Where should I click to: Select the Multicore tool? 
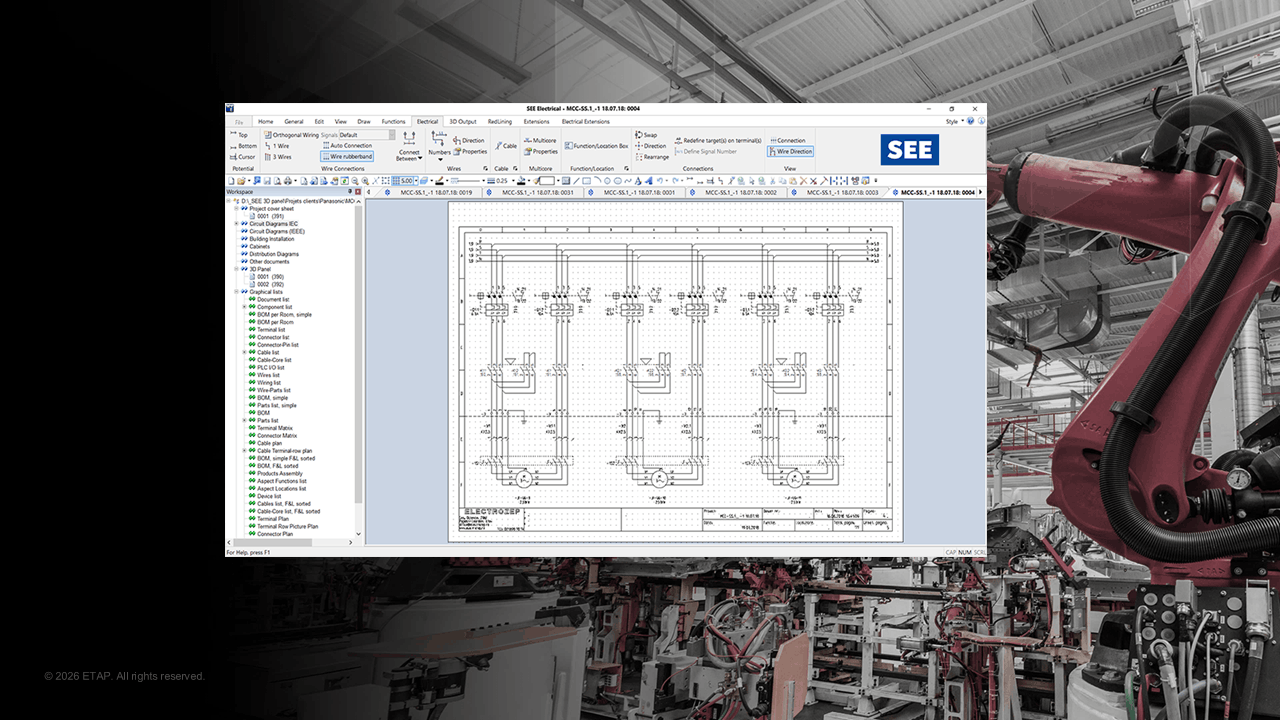[x=539, y=141]
